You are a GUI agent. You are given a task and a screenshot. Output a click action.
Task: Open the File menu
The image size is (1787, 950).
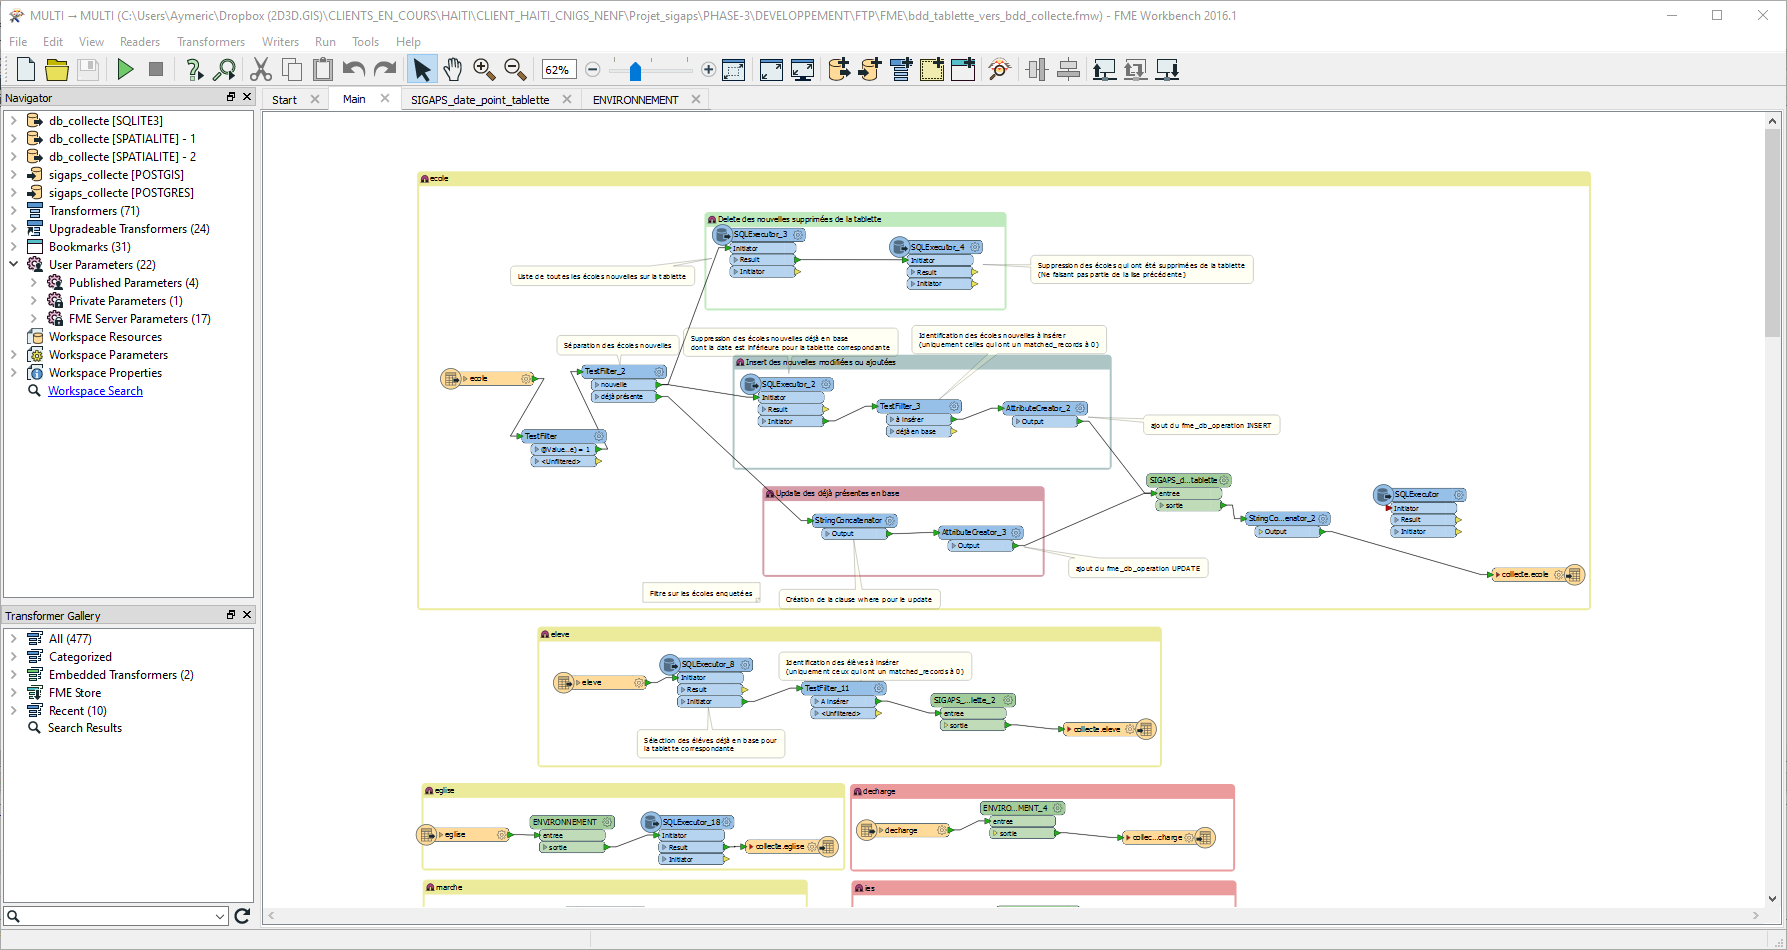tap(18, 42)
